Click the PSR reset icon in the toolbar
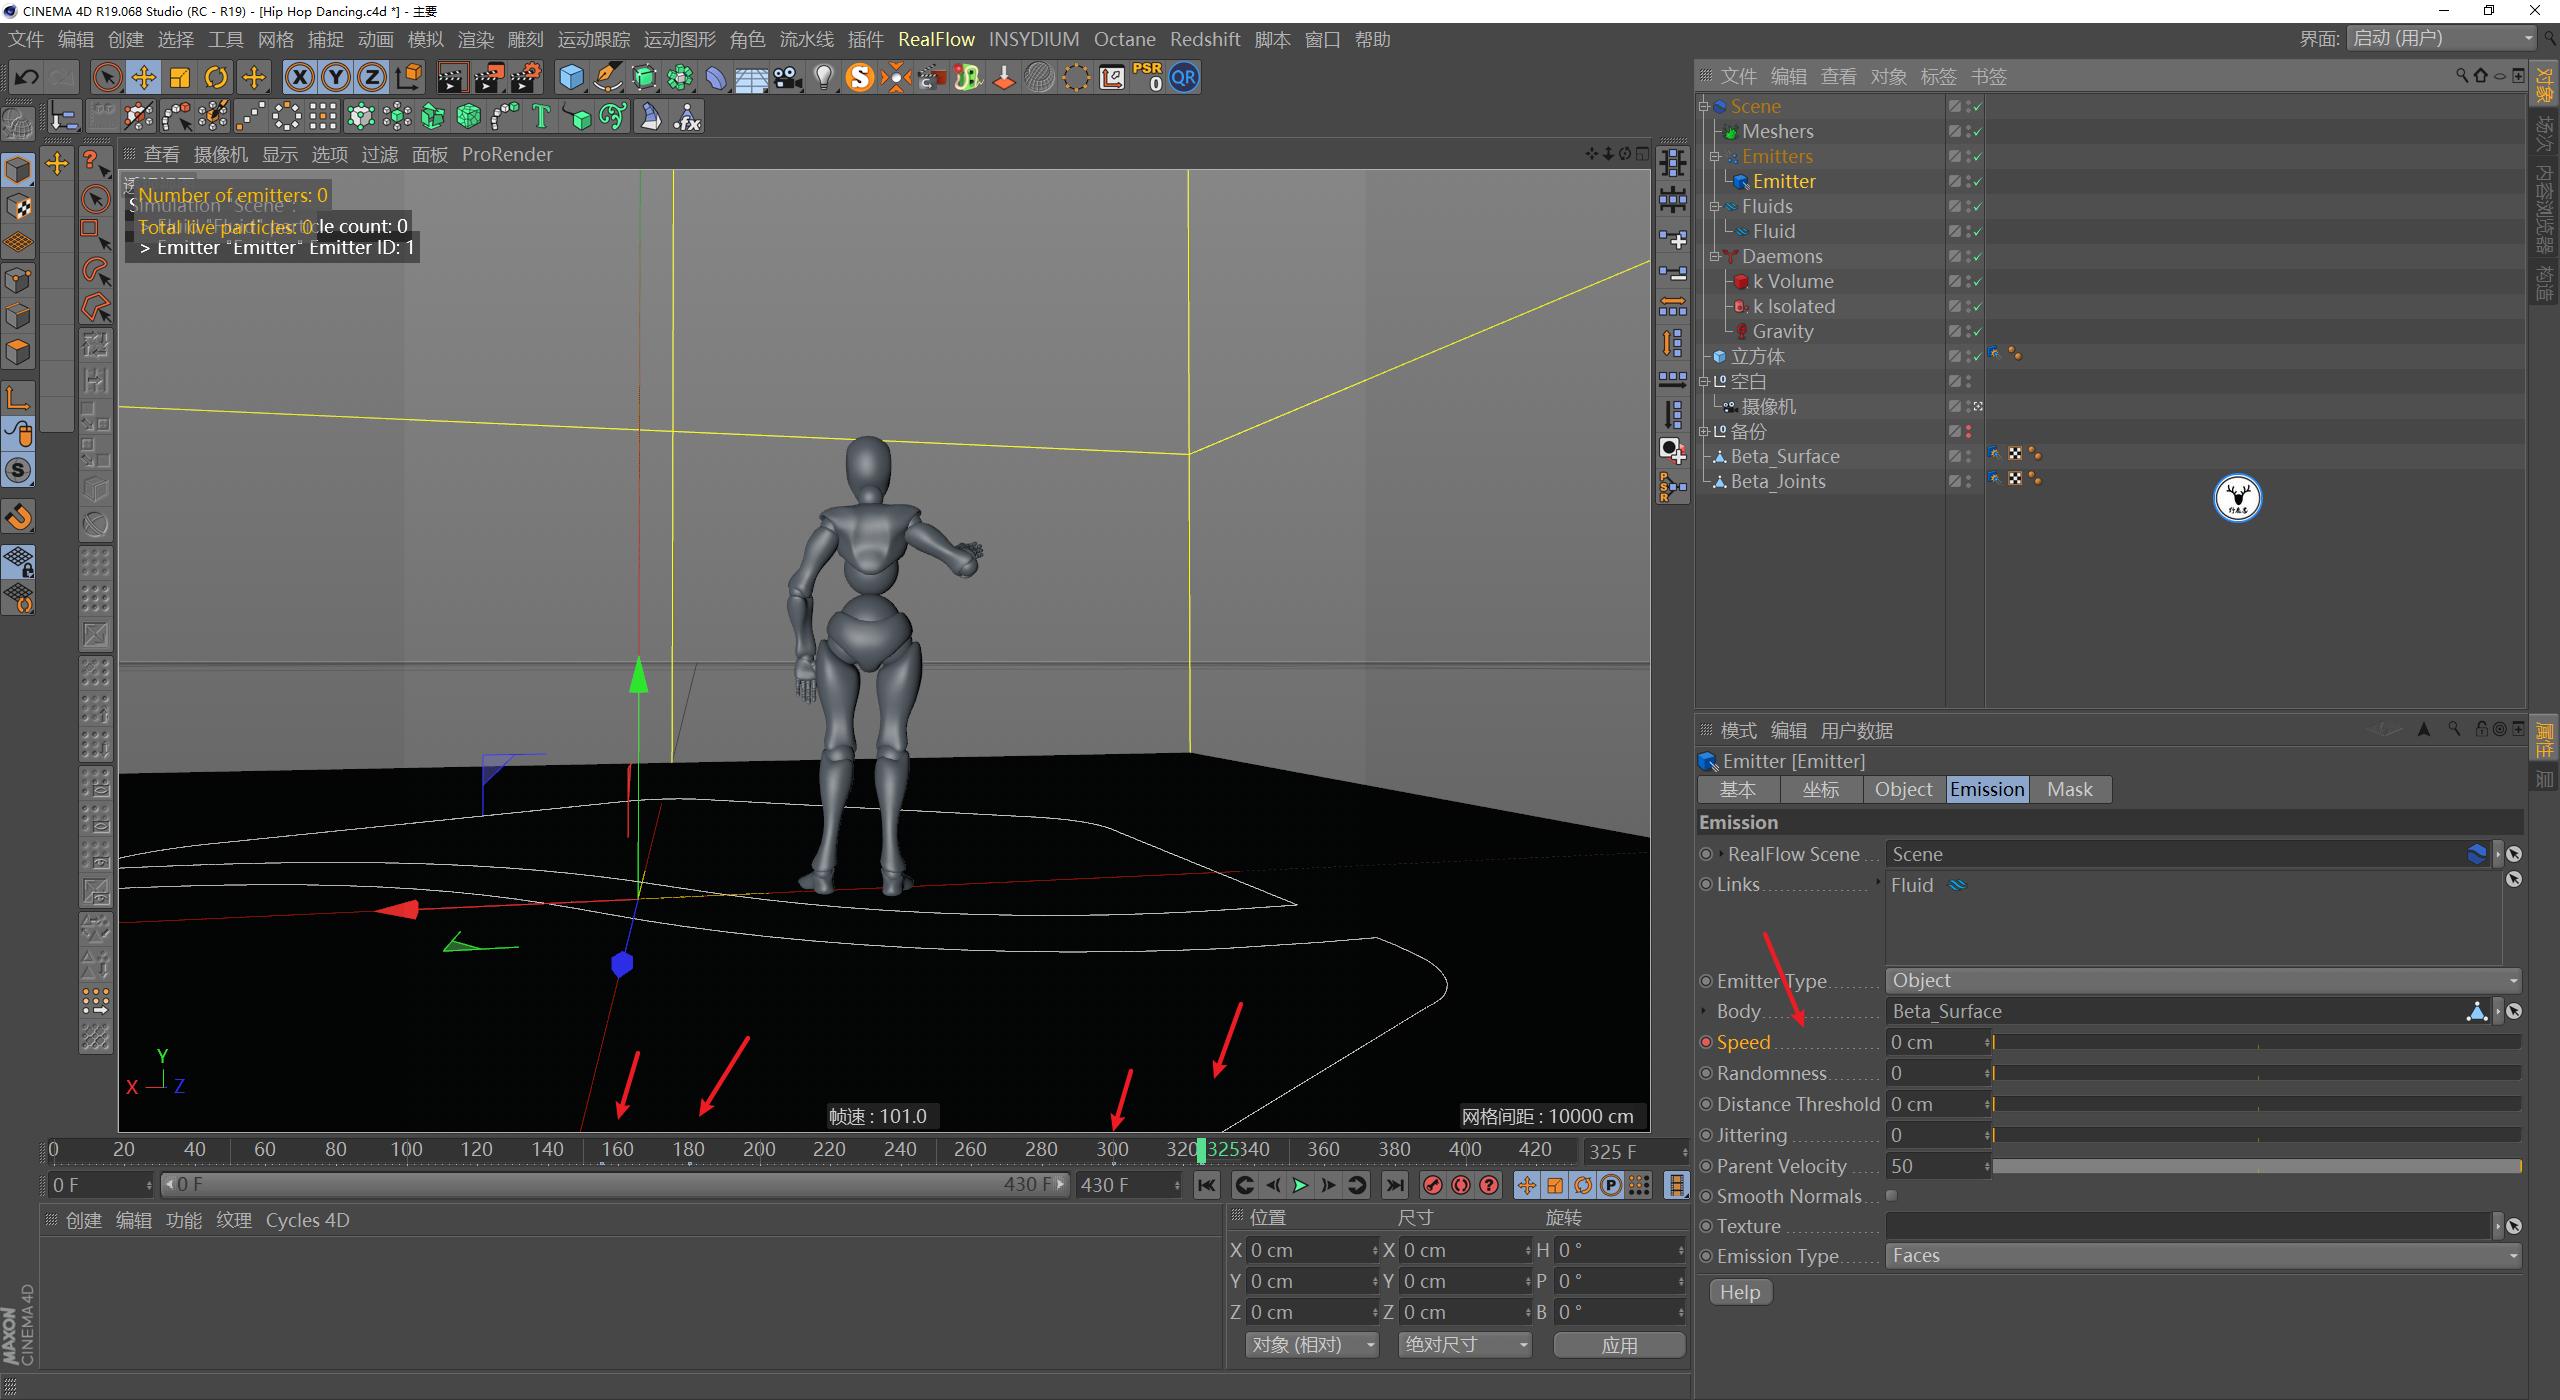 click(x=1147, y=77)
